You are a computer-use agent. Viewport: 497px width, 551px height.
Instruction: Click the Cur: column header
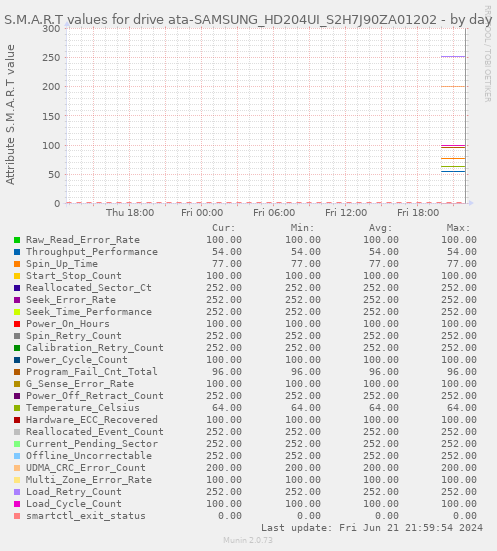pos(224,228)
